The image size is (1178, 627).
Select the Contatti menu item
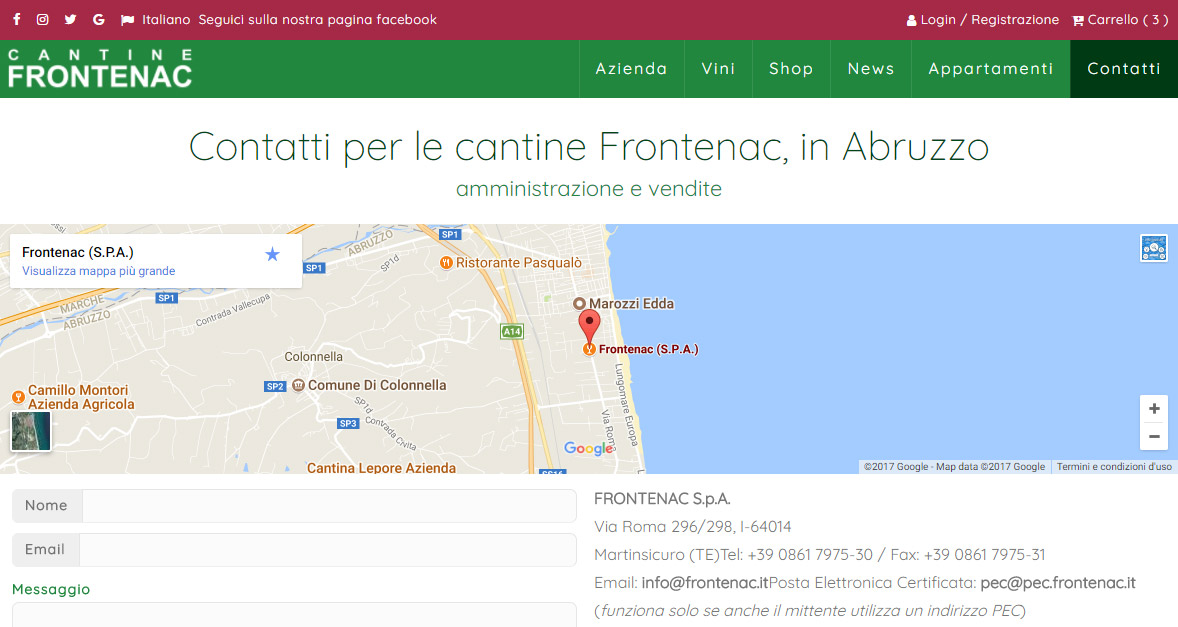[1124, 69]
